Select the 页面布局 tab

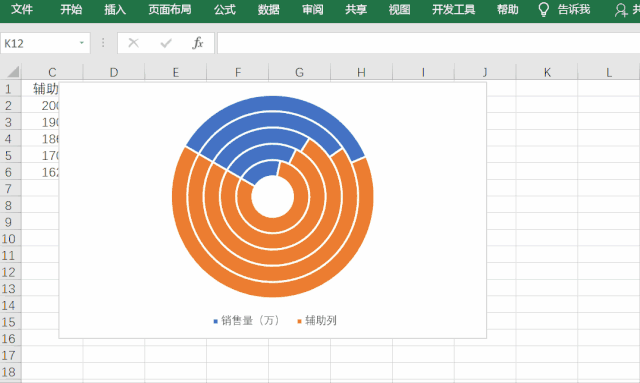[x=170, y=9]
